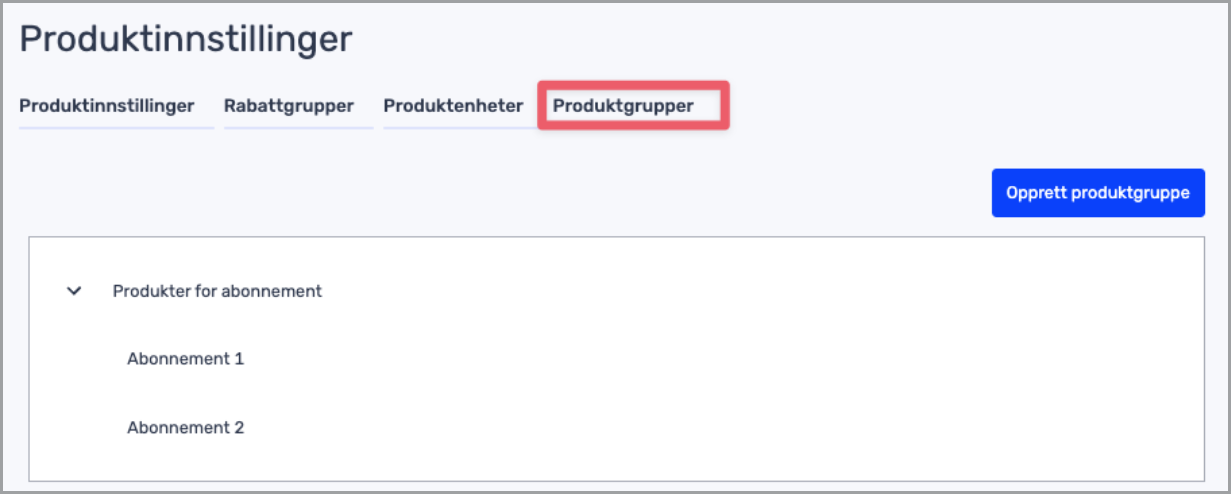Choose the Abonnement 2 subgroup row
This screenshot has height=494, width=1231.
click(185, 428)
